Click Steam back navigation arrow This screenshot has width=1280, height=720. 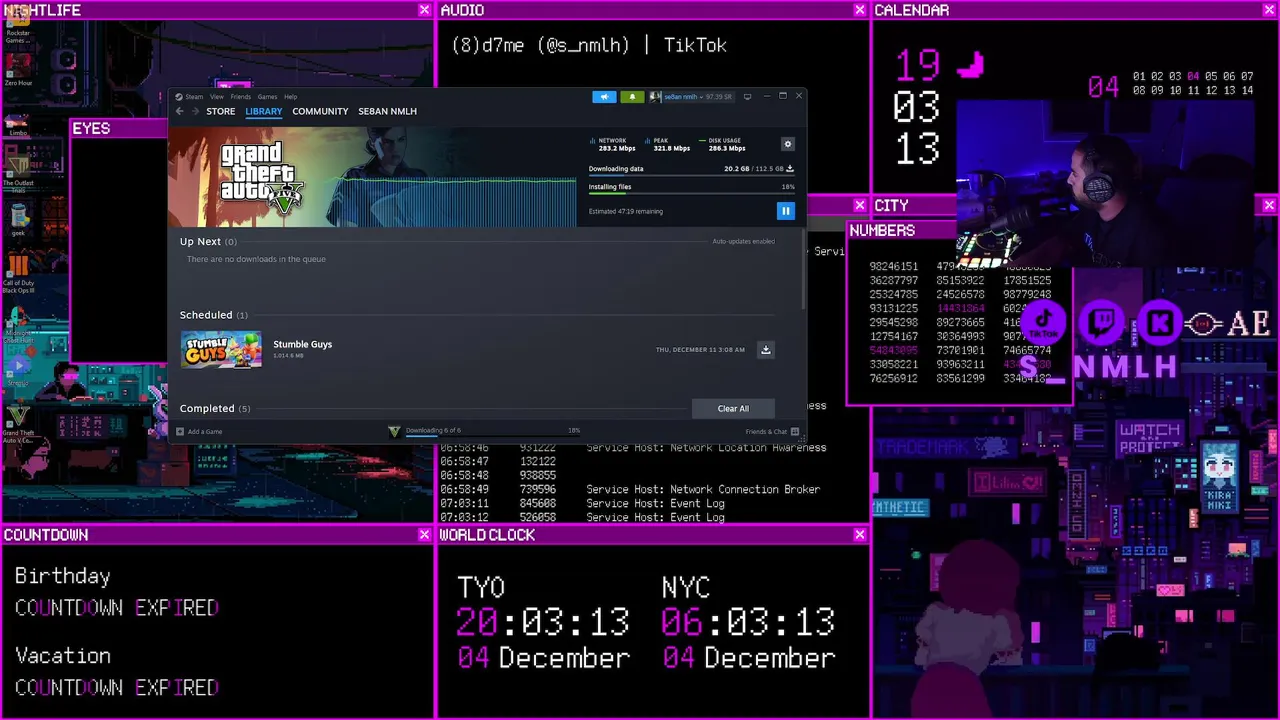click(x=180, y=111)
